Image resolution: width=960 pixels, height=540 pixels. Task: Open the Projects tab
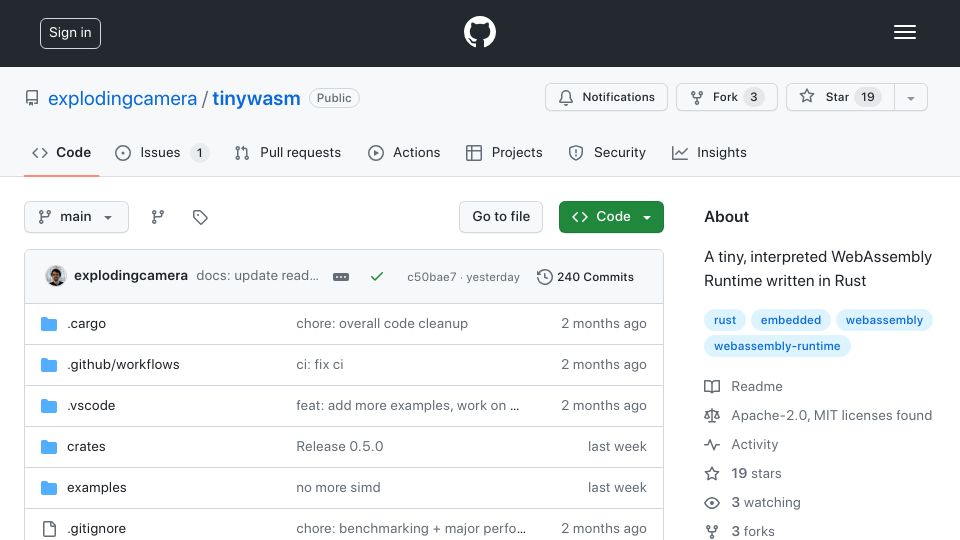(x=504, y=152)
